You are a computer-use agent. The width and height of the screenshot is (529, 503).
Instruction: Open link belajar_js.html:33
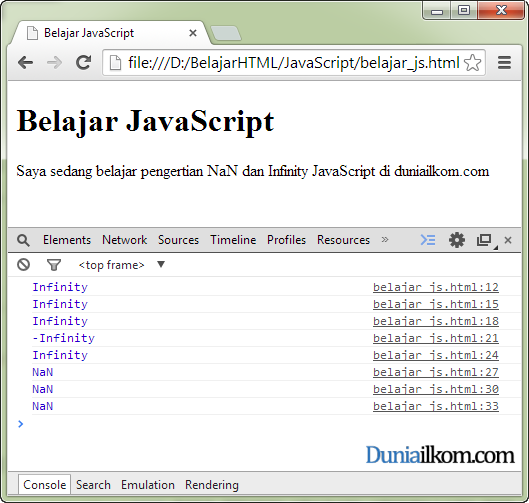click(x=436, y=406)
